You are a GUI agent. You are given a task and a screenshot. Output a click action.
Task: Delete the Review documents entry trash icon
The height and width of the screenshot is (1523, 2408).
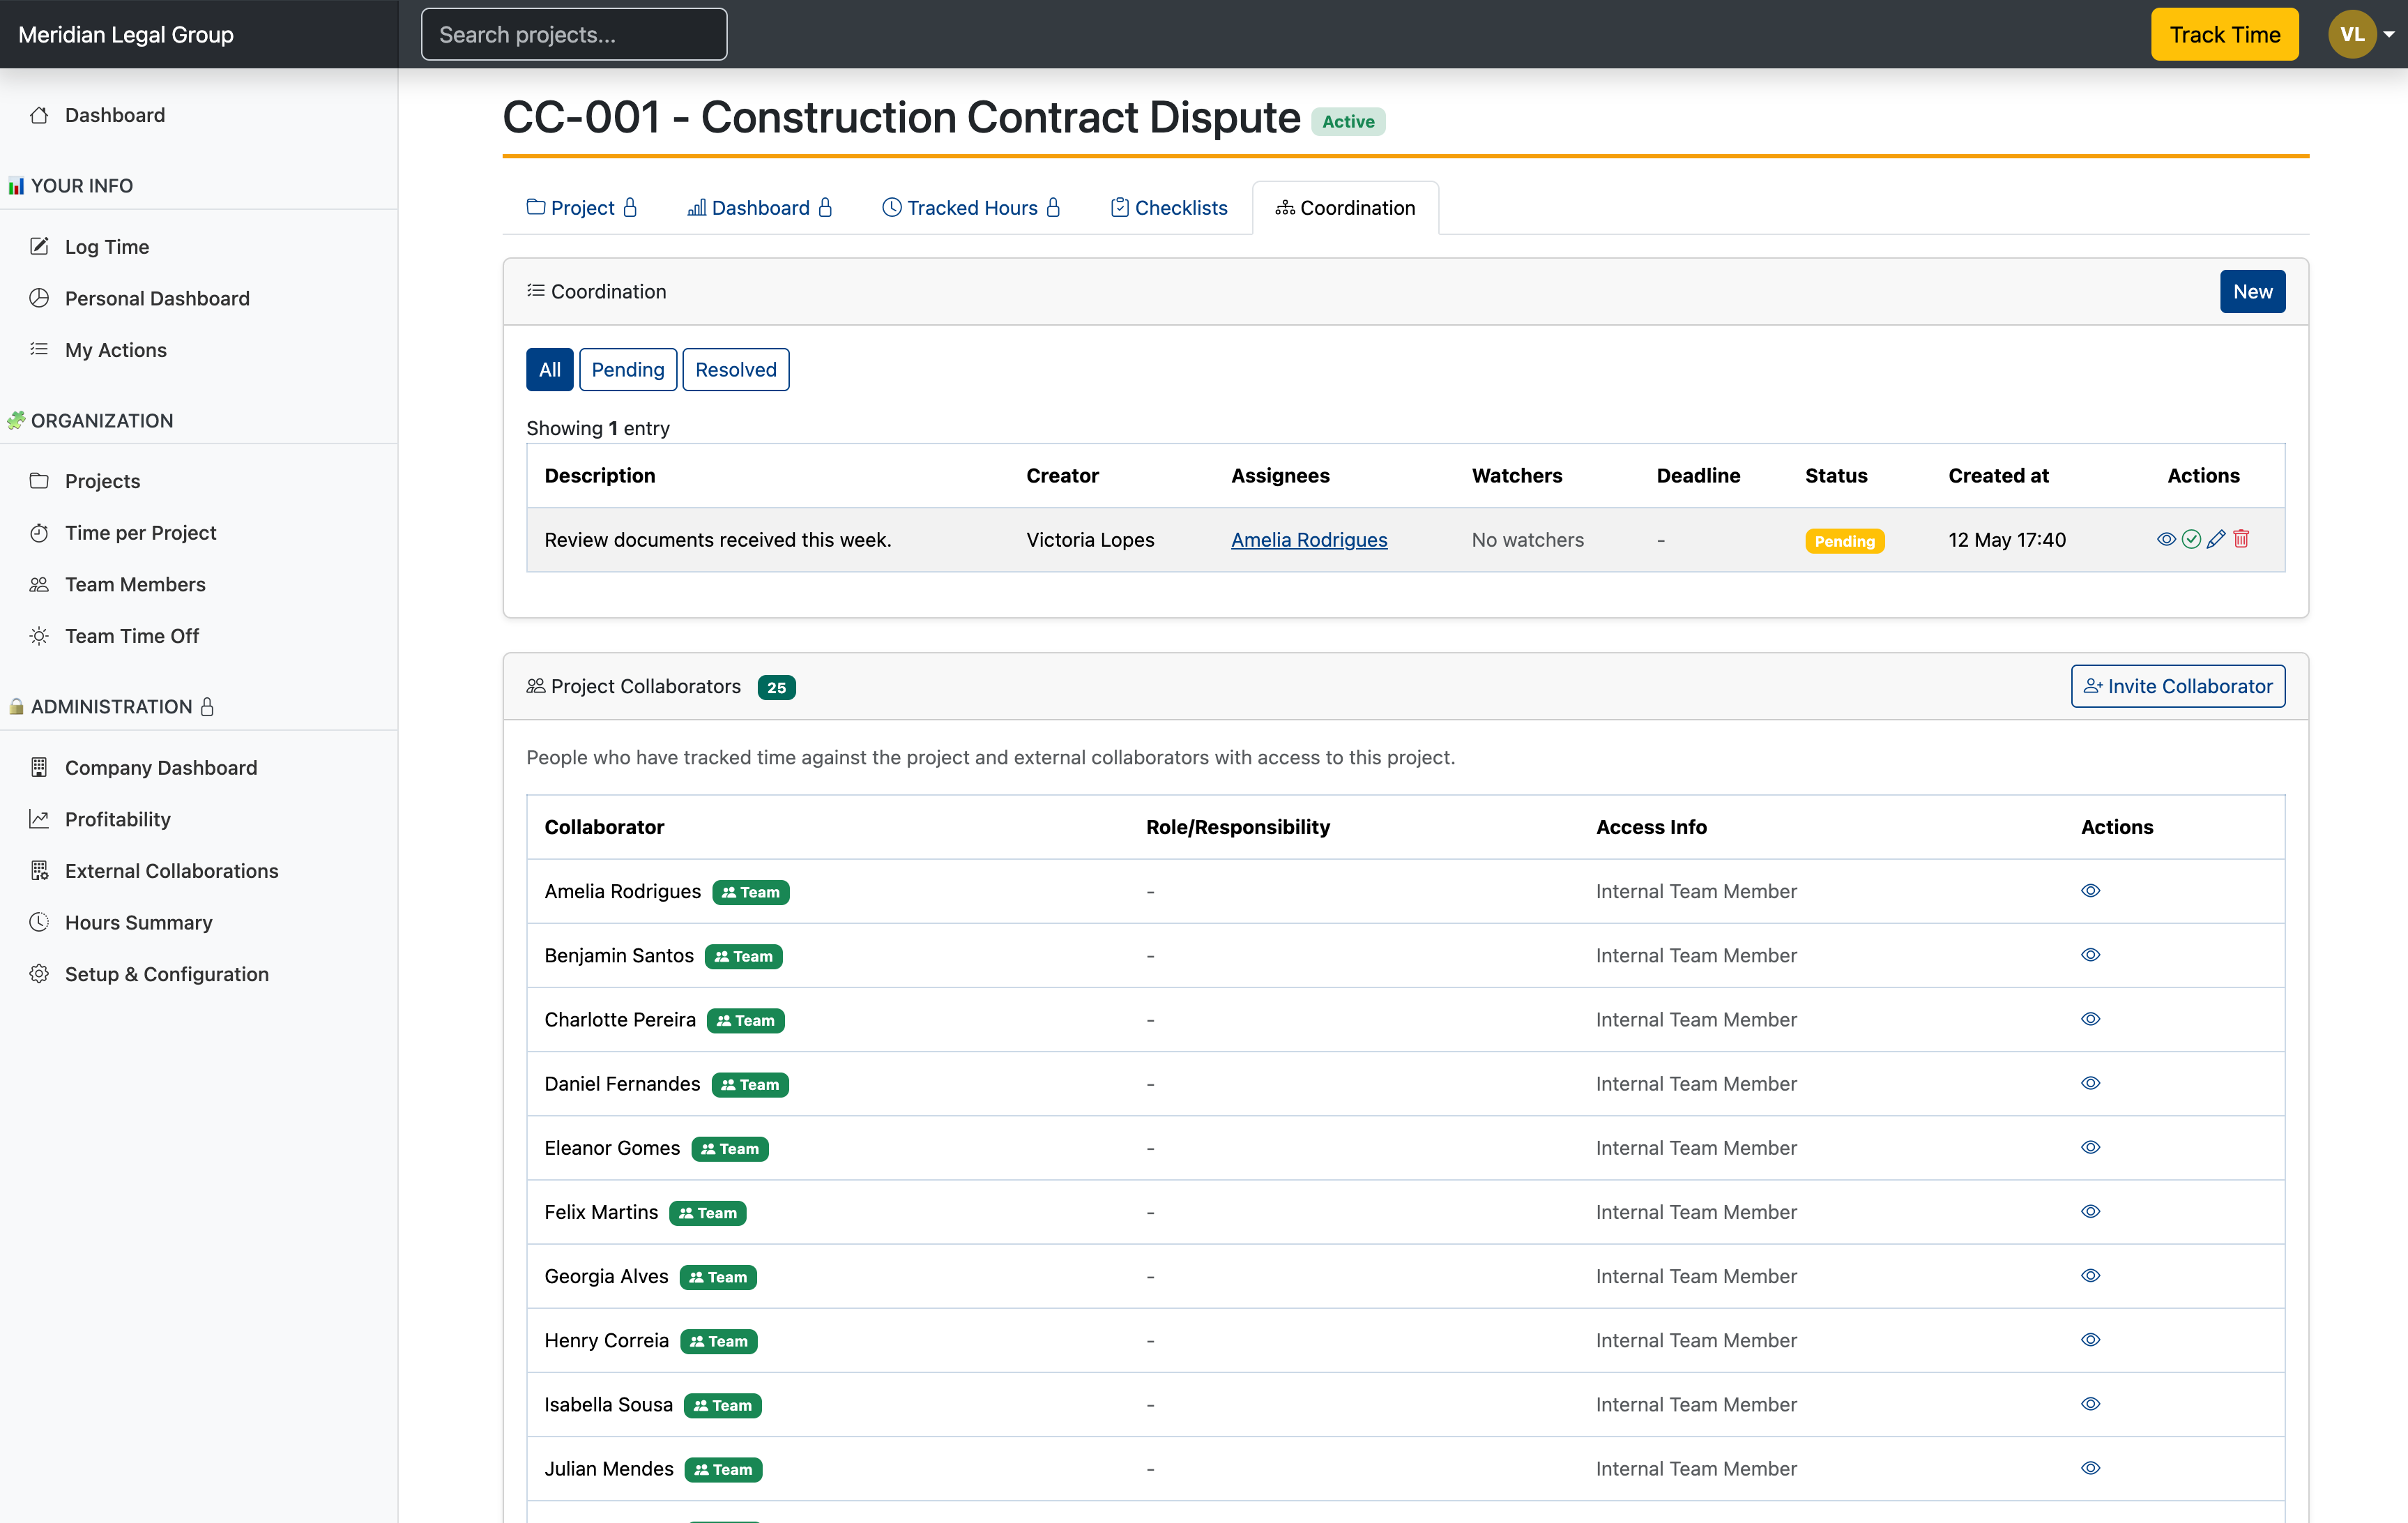point(2241,539)
